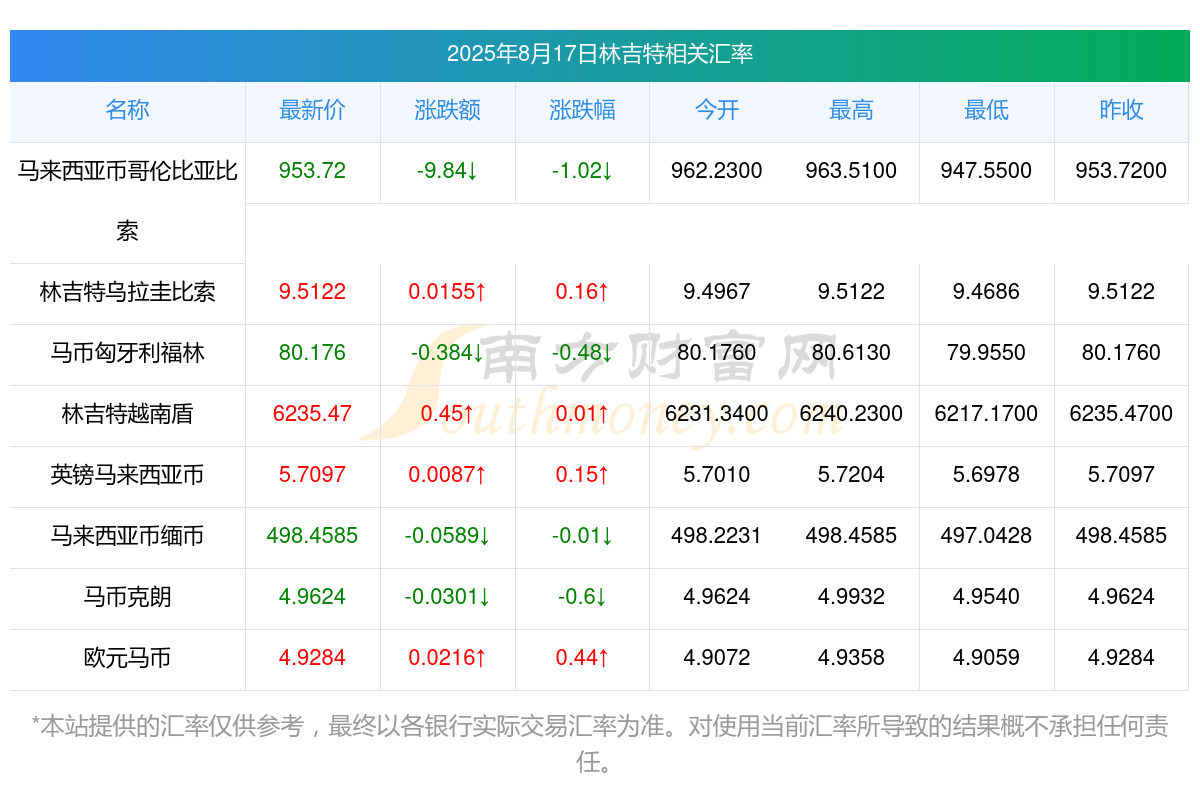Click opening value 498.2231

(x=717, y=536)
